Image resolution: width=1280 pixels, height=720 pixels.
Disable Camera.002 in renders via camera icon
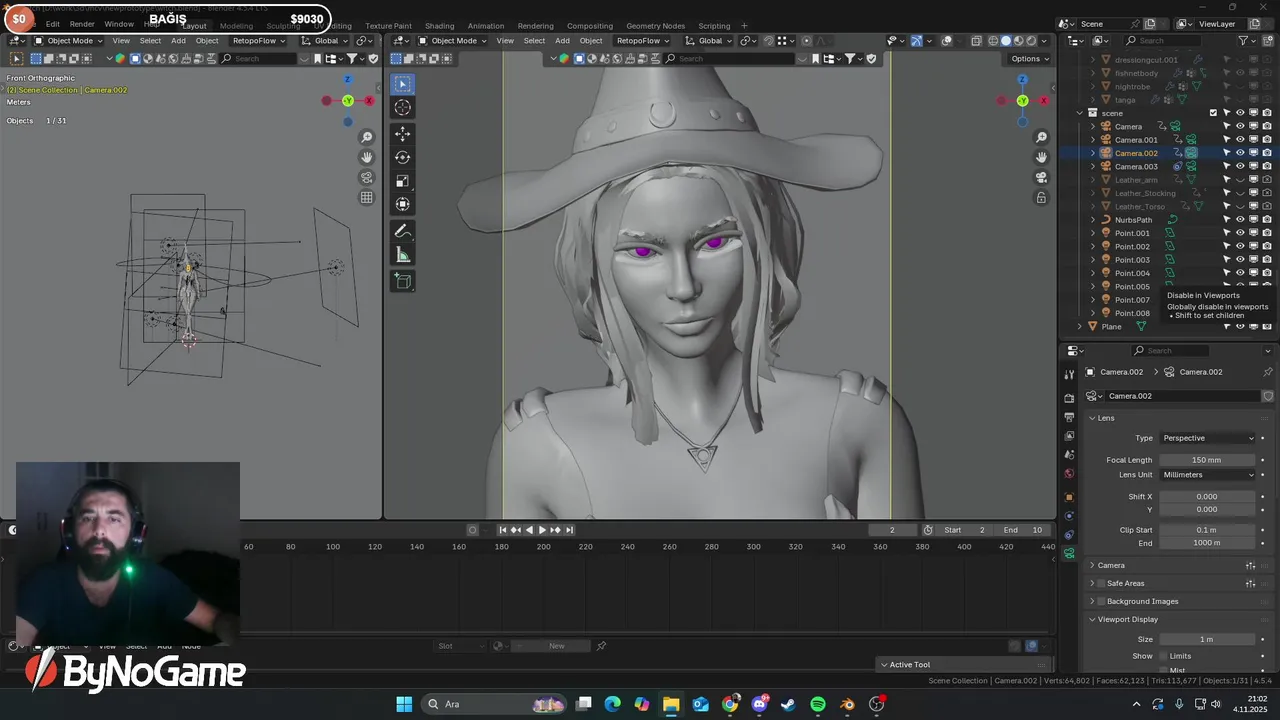1266,153
